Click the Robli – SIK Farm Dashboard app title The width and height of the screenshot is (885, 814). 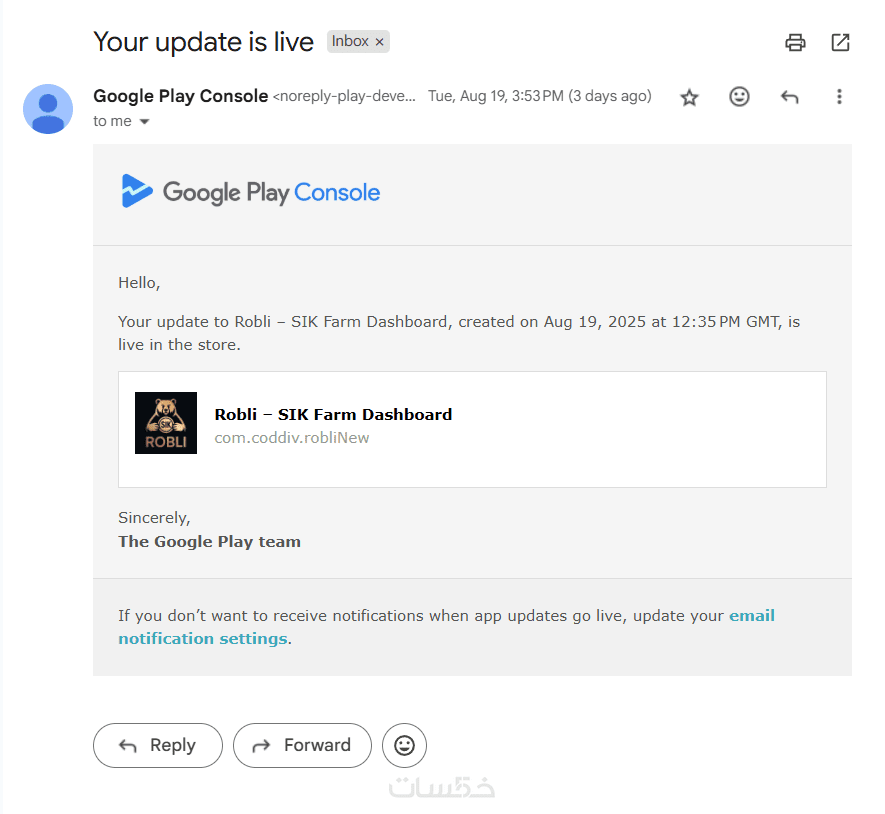[x=333, y=414]
